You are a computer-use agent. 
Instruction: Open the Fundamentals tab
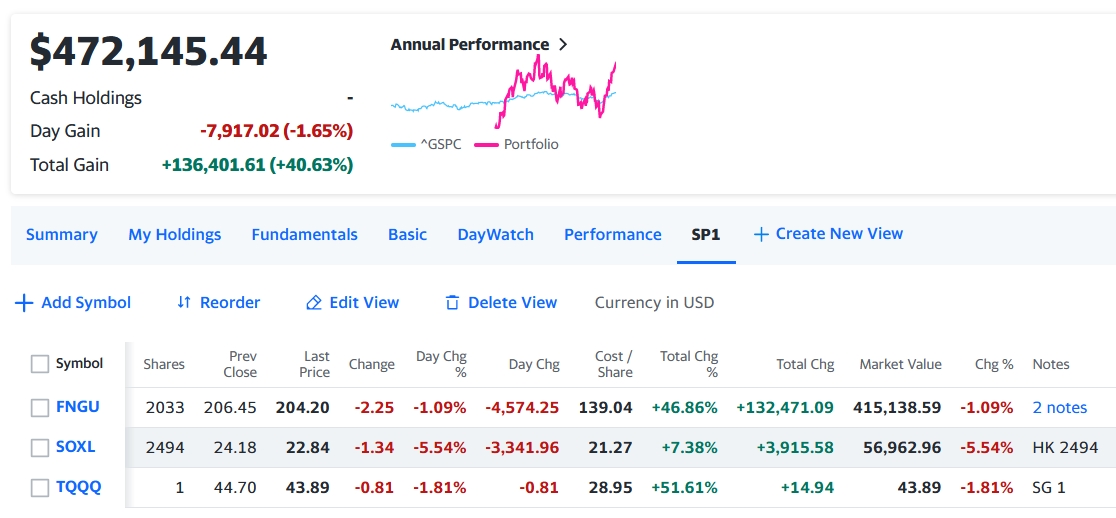click(304, 235)
